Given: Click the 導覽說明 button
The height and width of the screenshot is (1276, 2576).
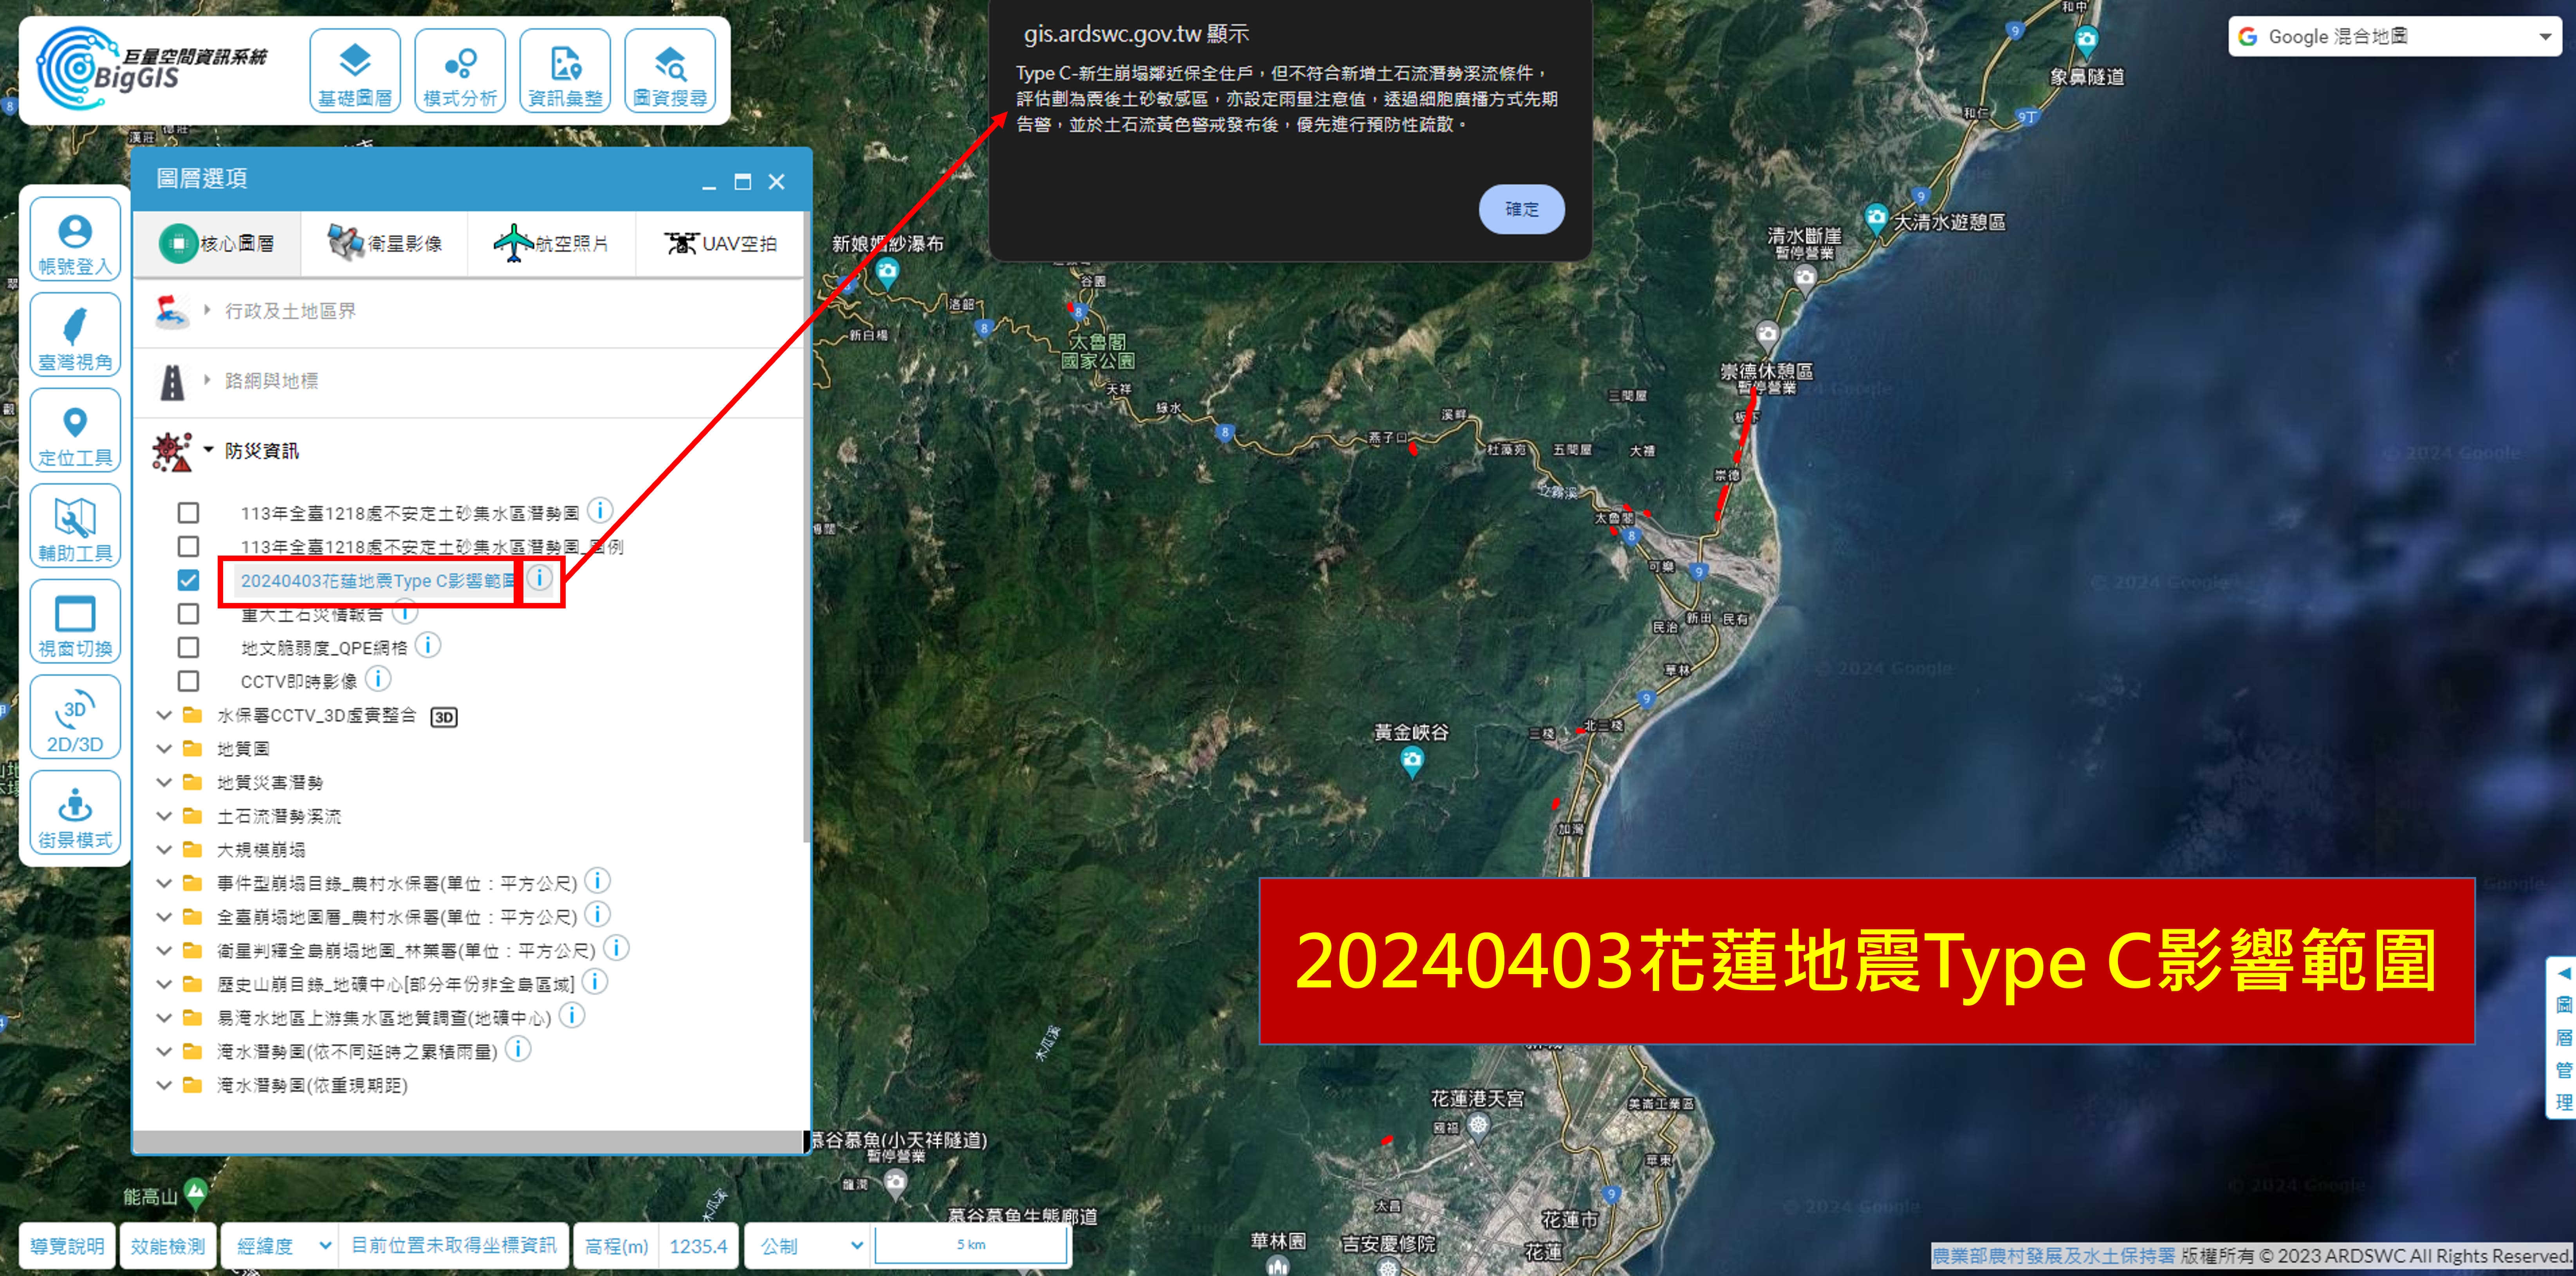Looking at the screenshot, I should 67,1246.
